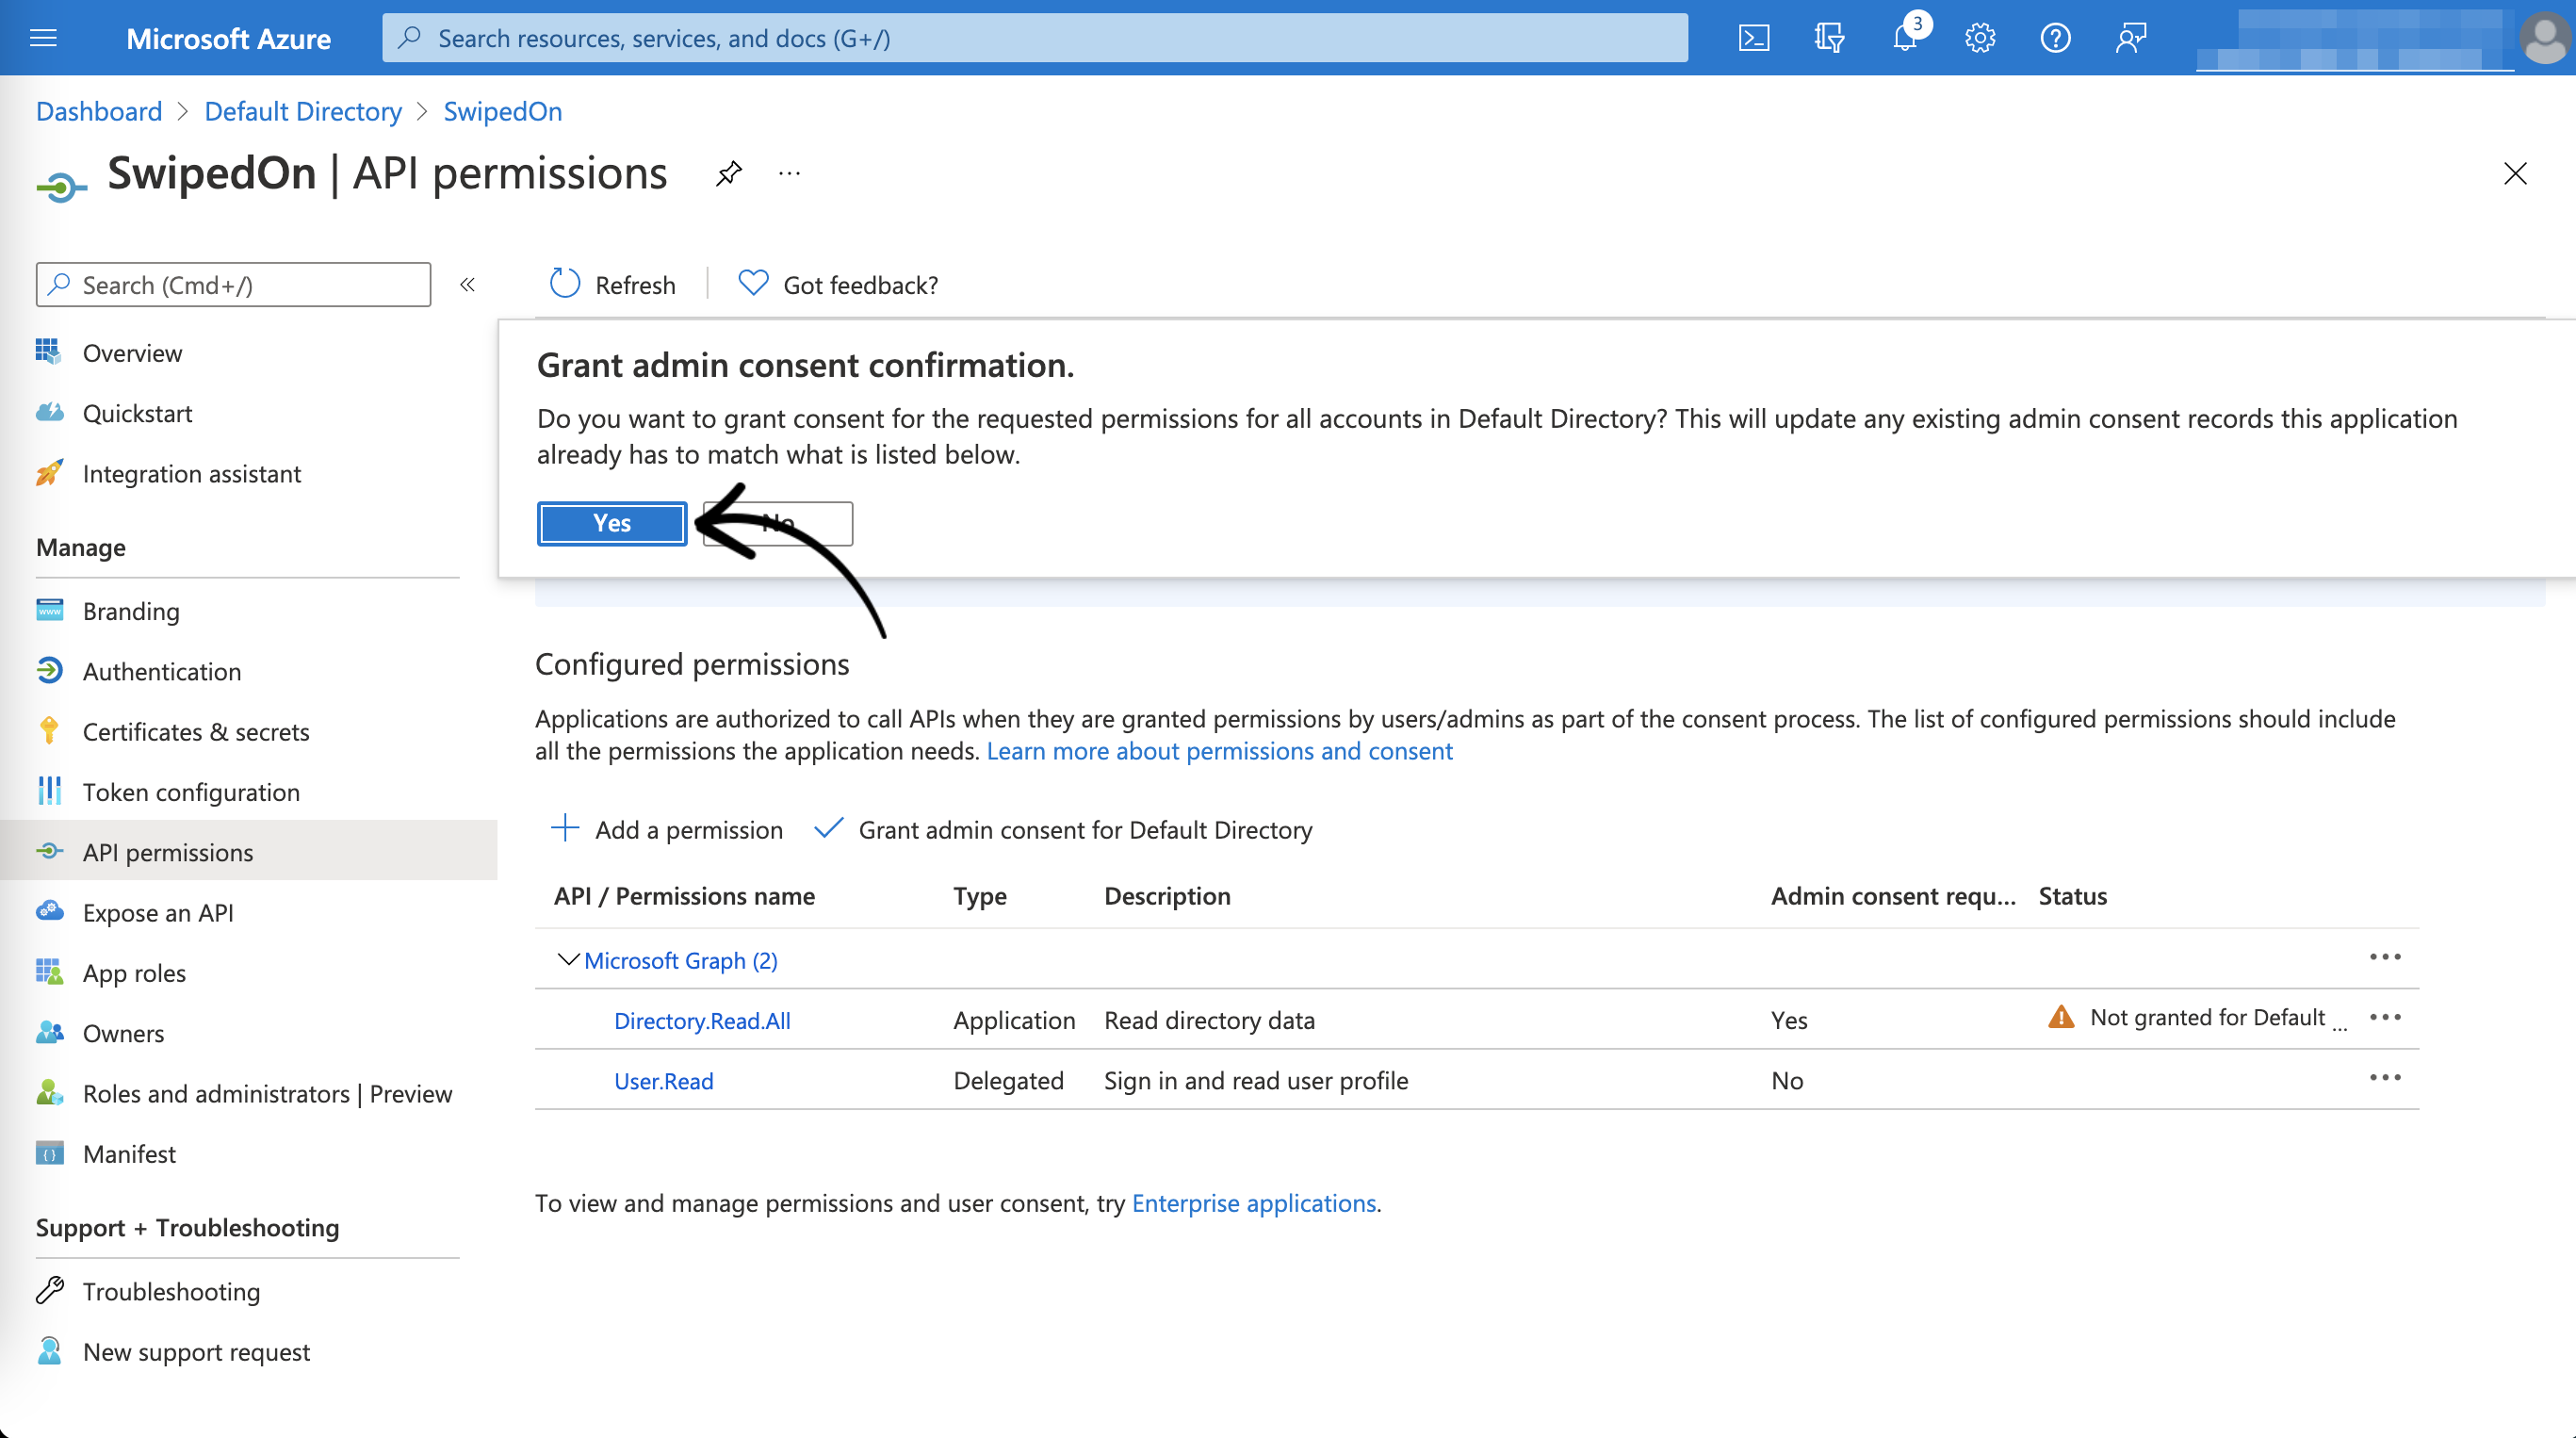Click the Description column header
The image size is (2576, 1438).
1167,896
